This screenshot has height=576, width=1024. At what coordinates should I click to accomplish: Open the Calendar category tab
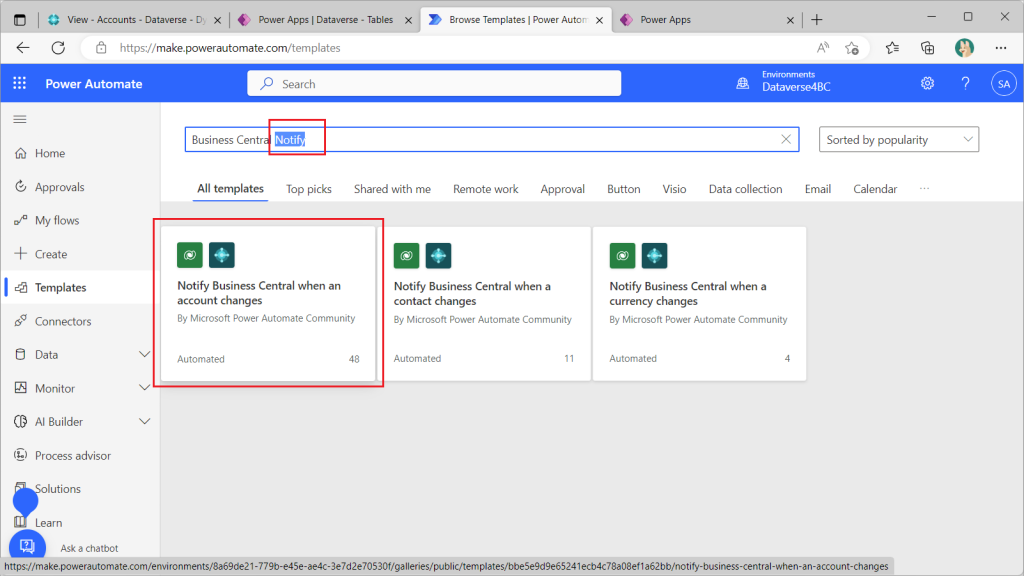875,189
